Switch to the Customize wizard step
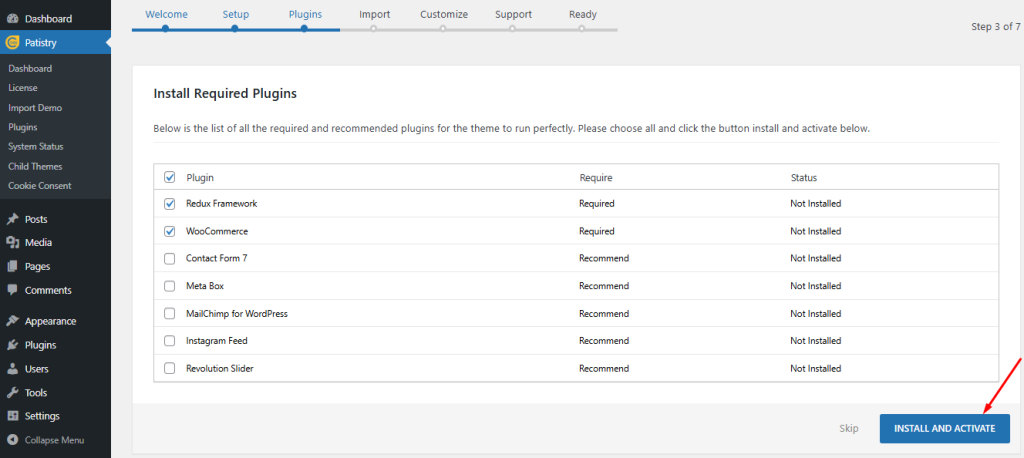1024x458 pixels. pos(444,14)
